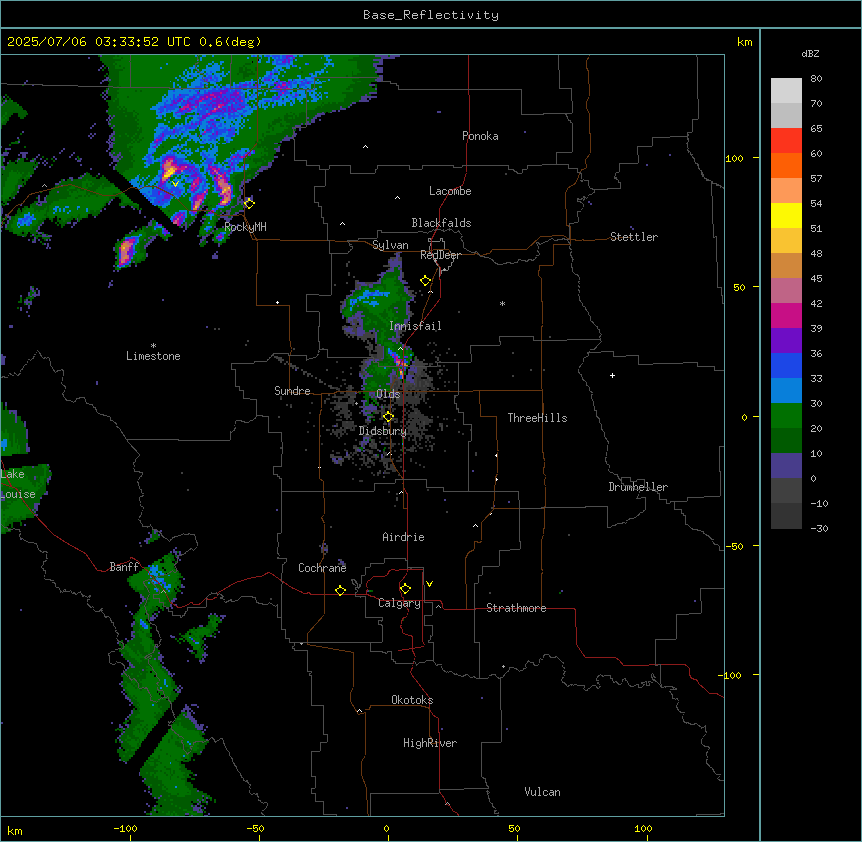Click the Strathmore label

(516, 608)
